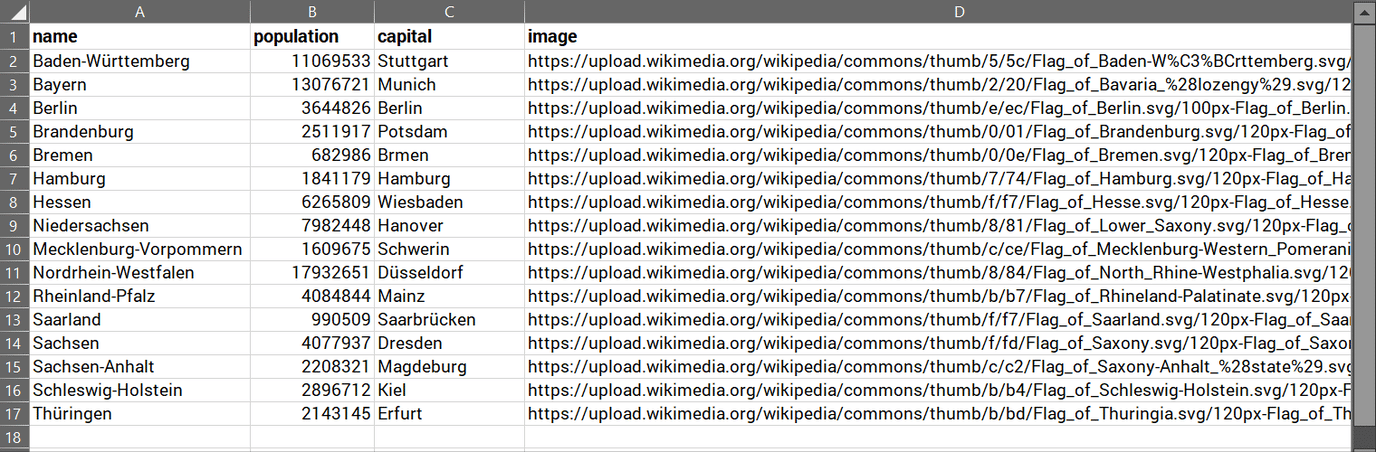Open the Flag_of_Hamburg URL cell

(x=938, y=179)
